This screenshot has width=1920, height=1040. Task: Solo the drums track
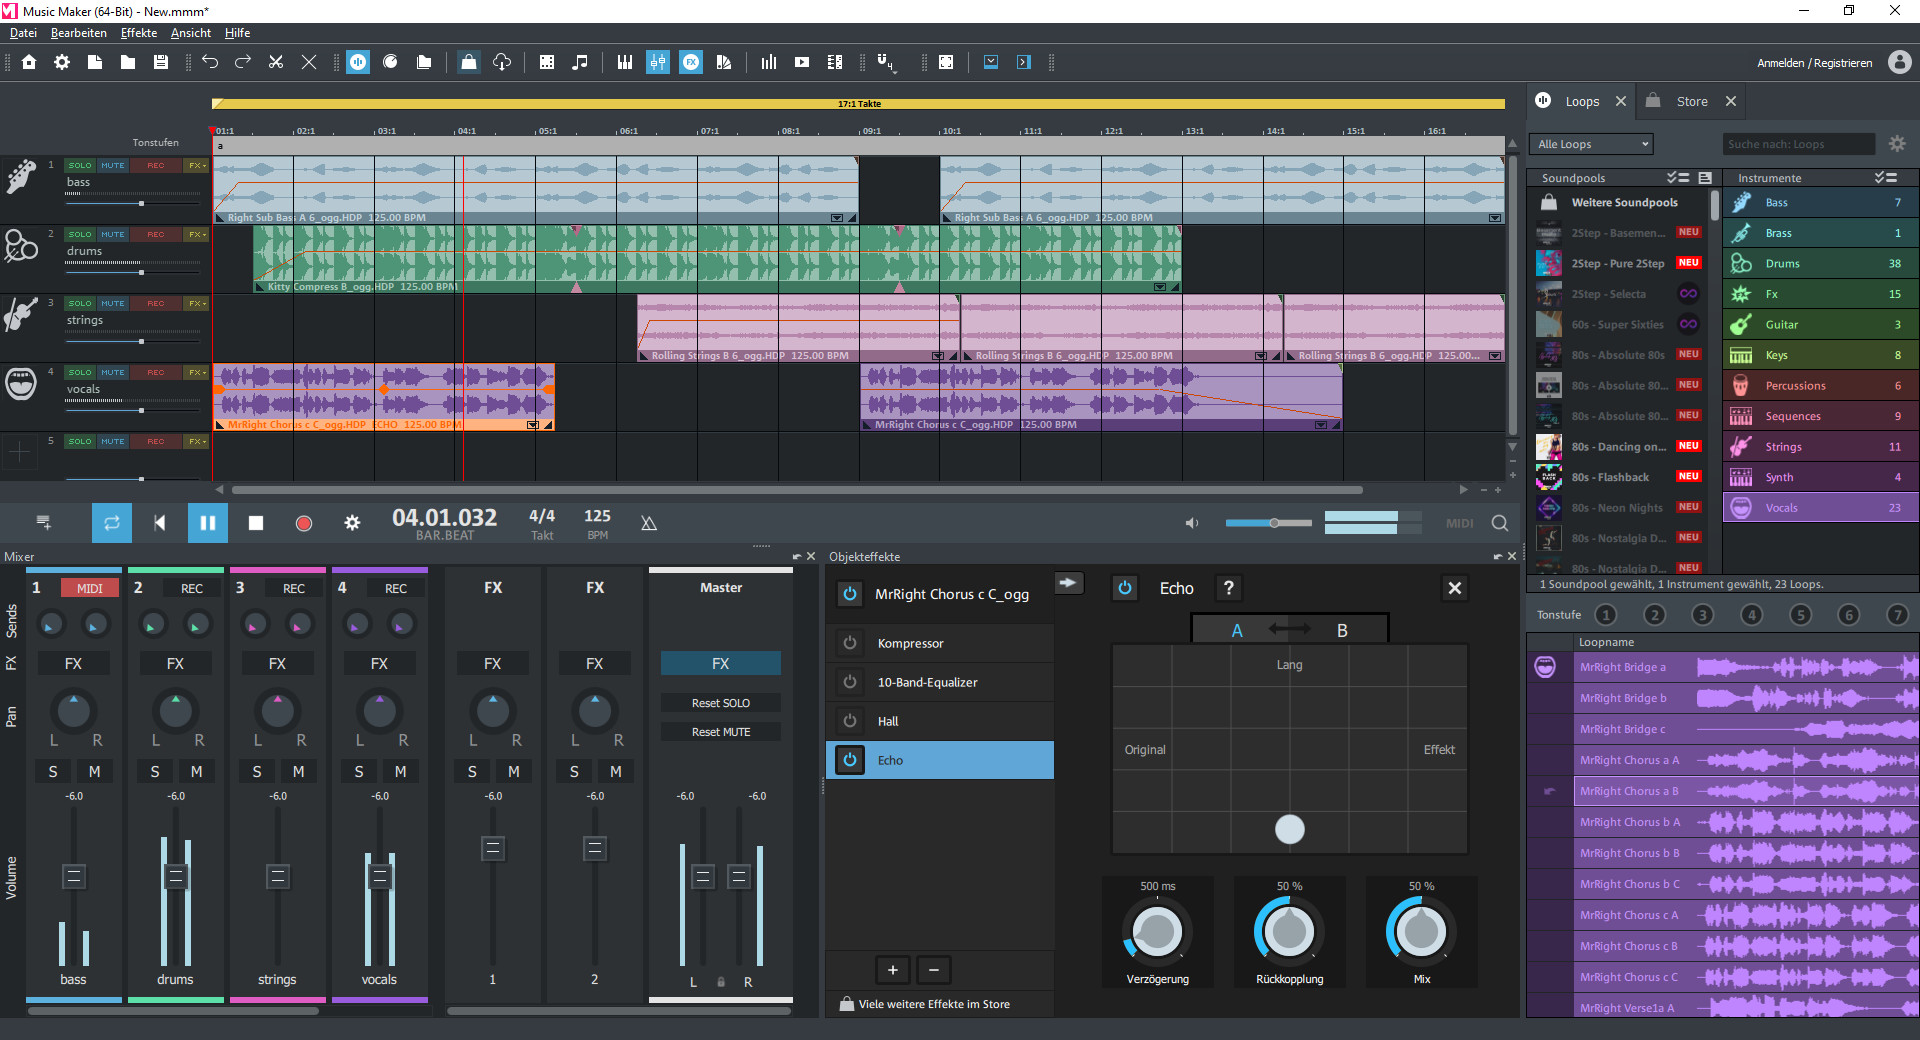pyautogui.click(x=80, y=234)
